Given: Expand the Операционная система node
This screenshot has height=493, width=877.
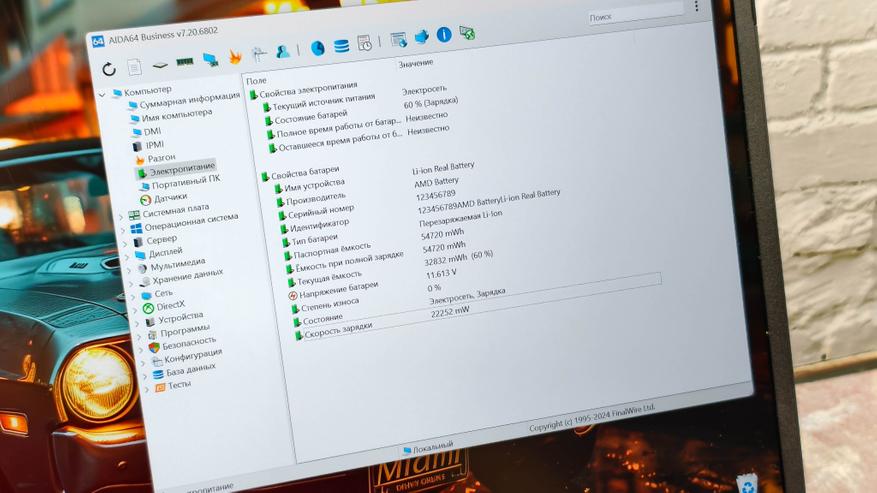Looking at the screenshot, I should (x=123, y=230).
